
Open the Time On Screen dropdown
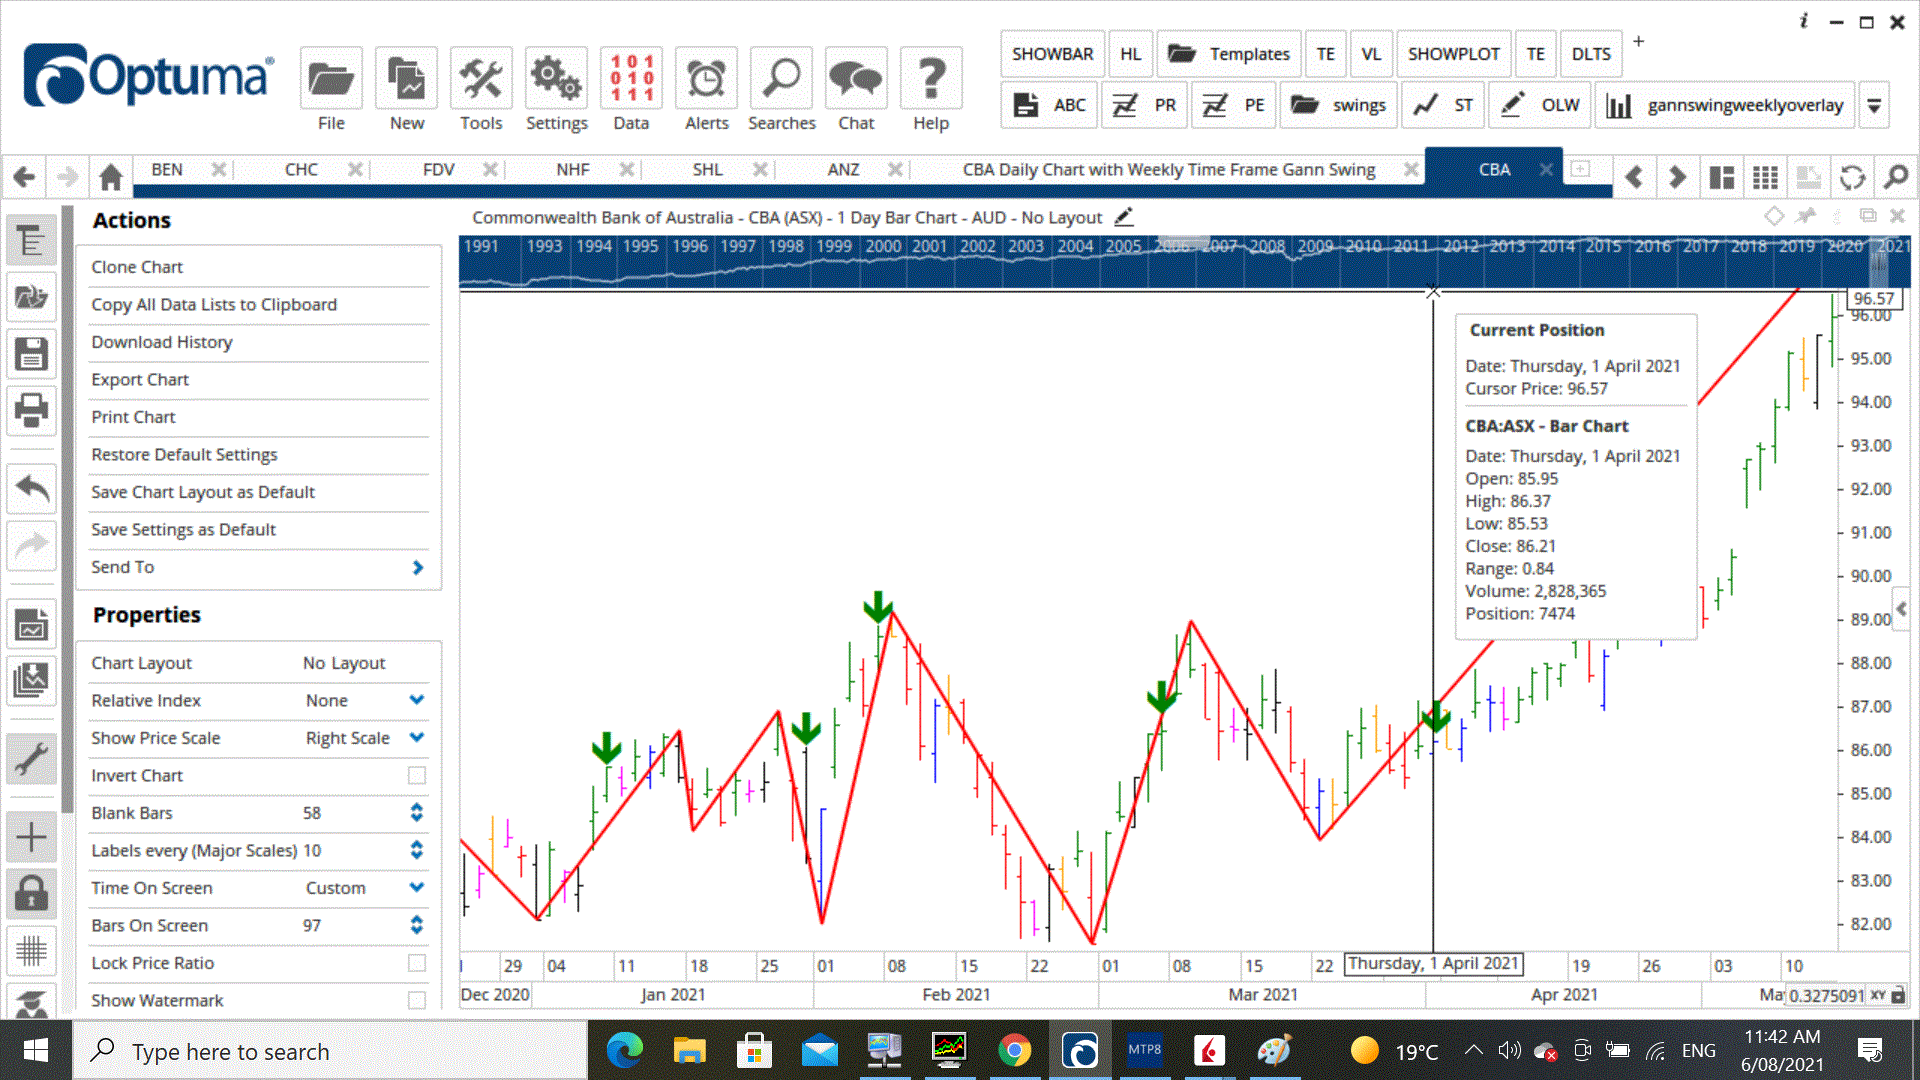[x=417, y=888]
